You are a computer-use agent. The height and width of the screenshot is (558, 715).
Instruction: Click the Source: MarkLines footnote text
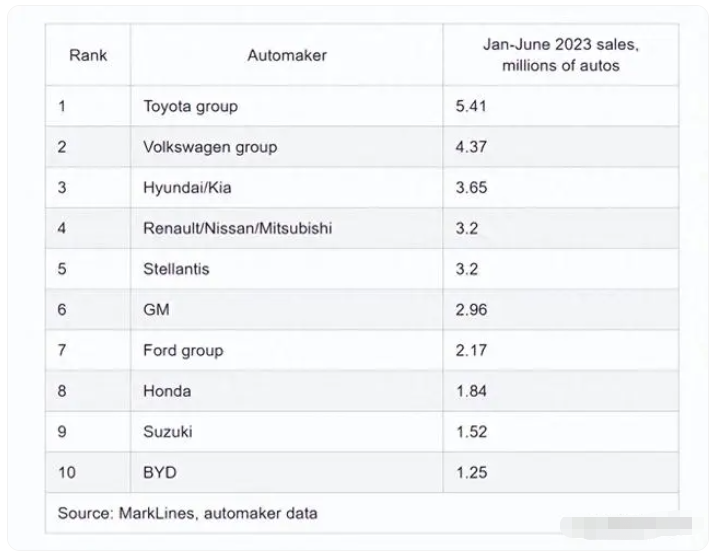[x=188, y=513]
